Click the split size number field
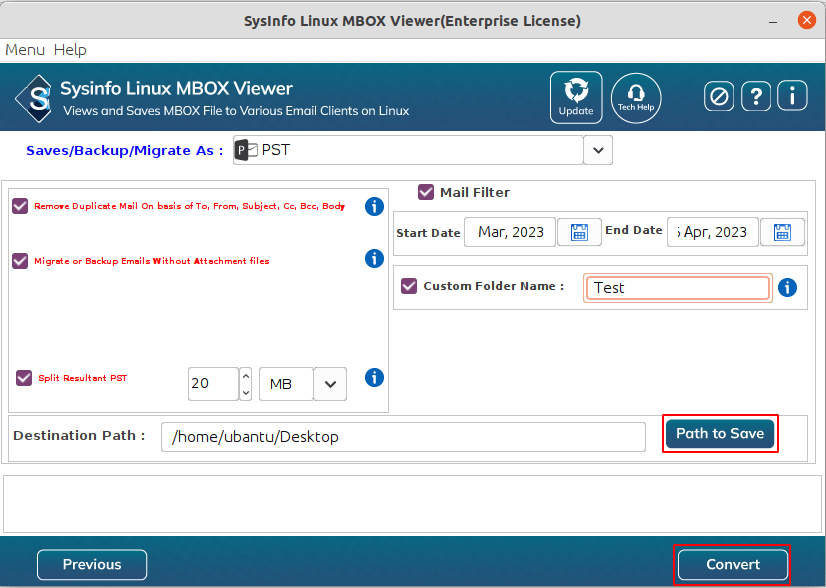 tap(213, 384)
